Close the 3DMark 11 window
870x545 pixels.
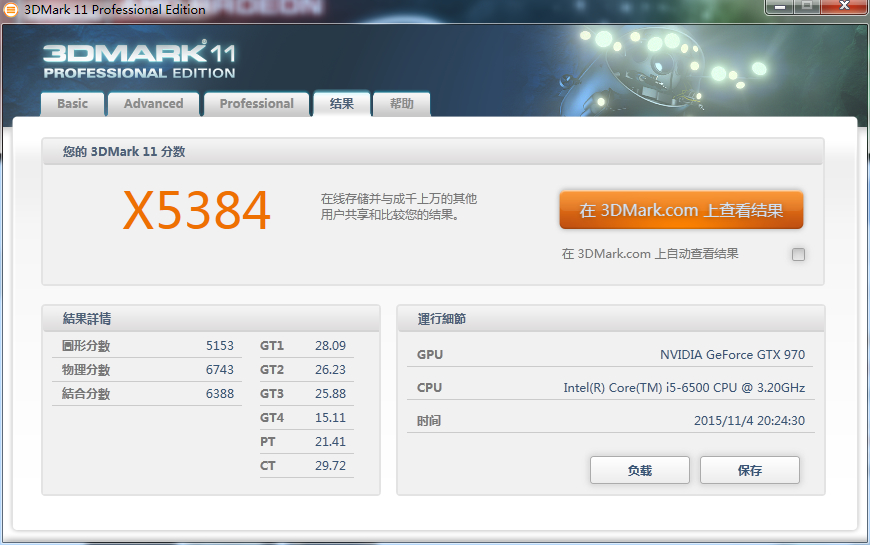coord(844,7)
